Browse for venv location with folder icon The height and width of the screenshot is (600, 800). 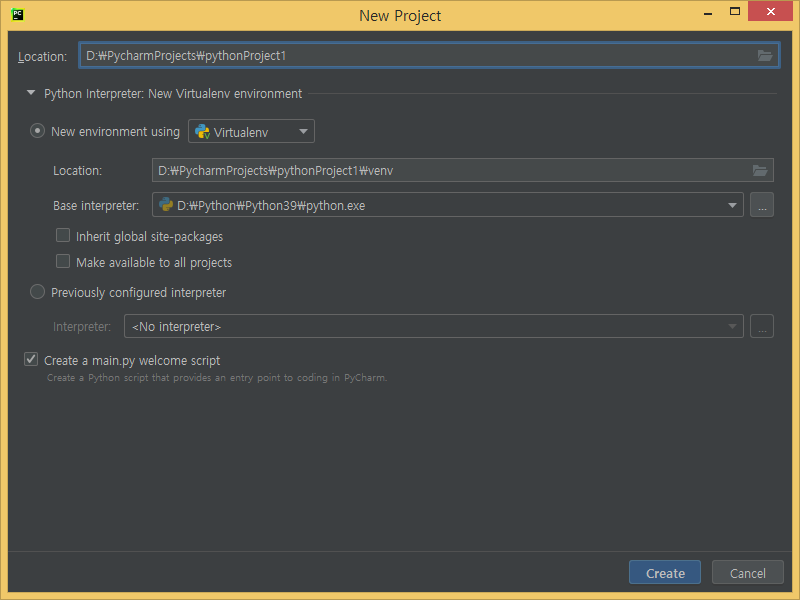pos(760,170)
